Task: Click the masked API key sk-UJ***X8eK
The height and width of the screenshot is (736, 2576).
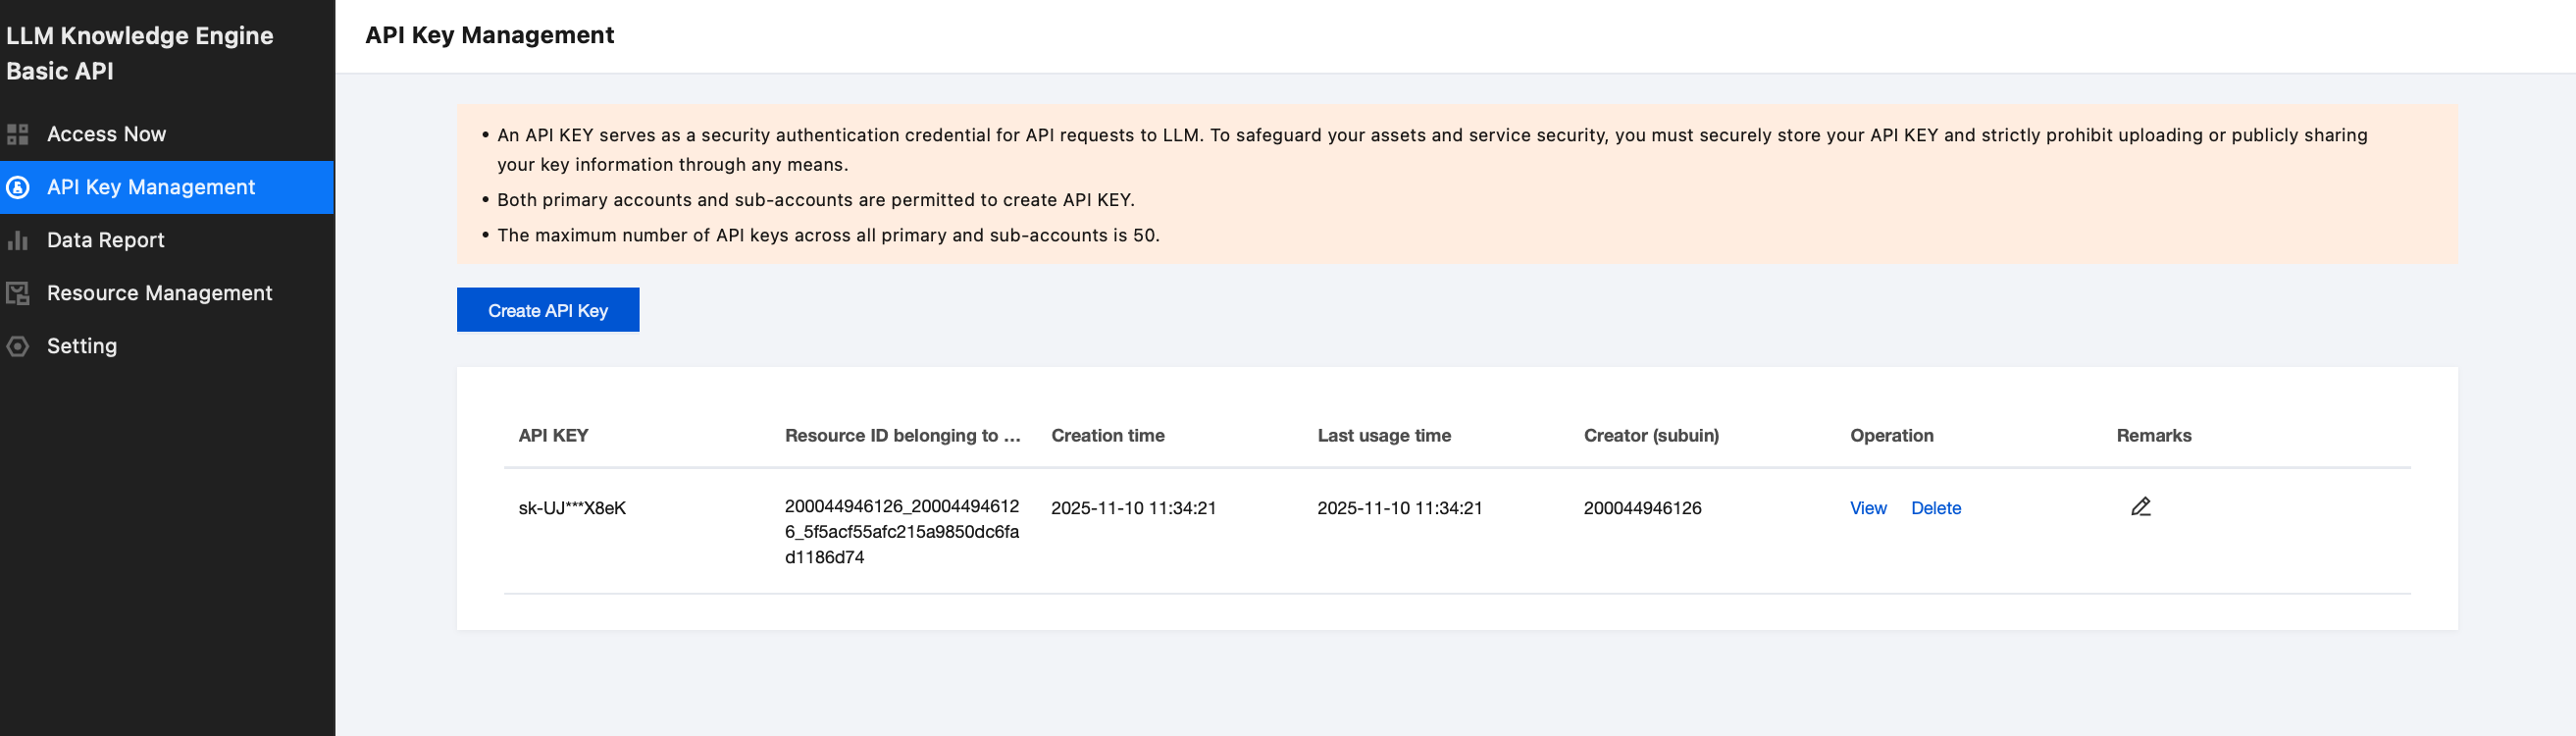Action: [x=572, y=508]
